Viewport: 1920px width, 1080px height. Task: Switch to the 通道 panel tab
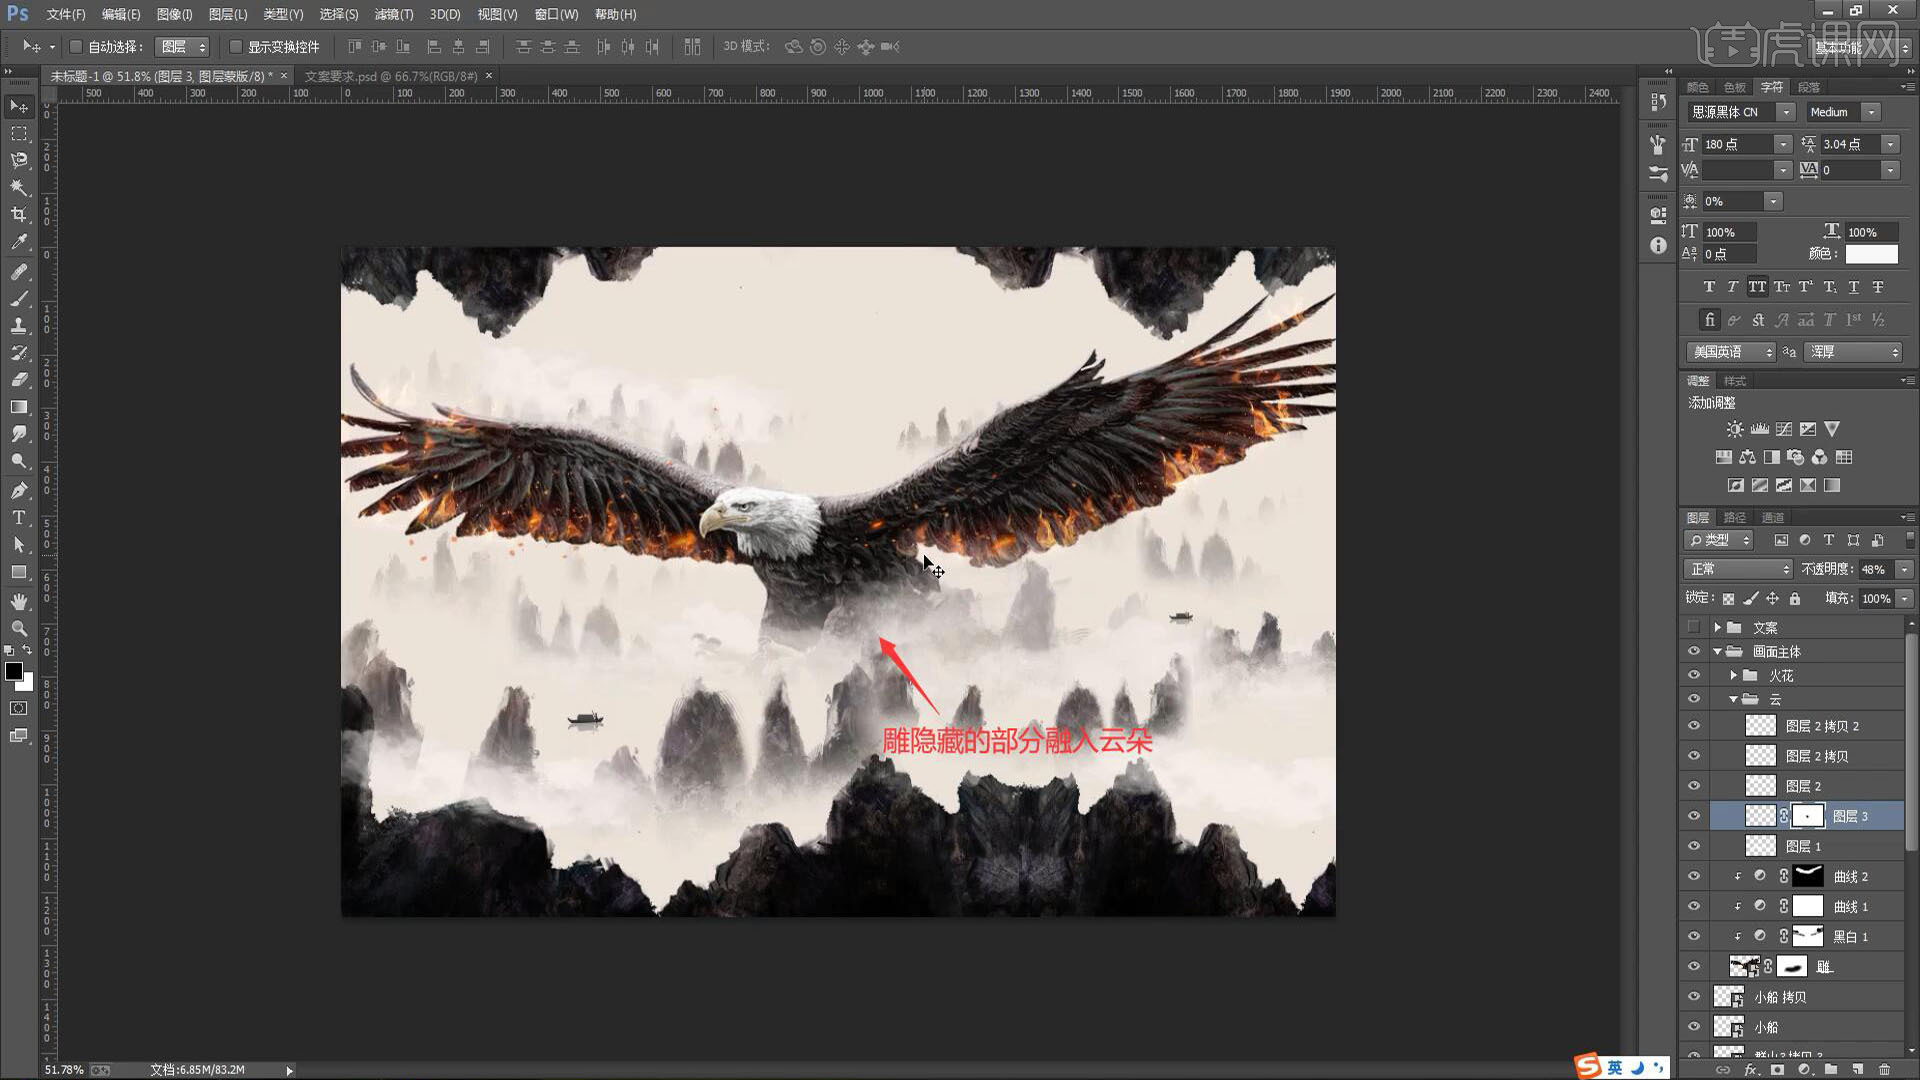pos(1772,517)
